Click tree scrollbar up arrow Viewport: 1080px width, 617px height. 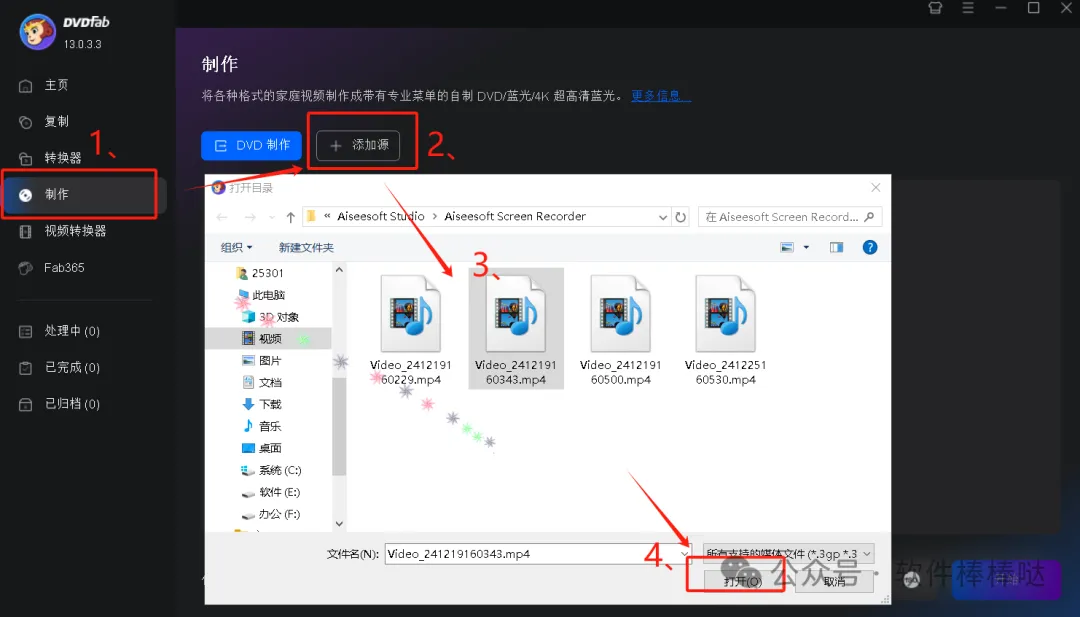click(339, 271)
